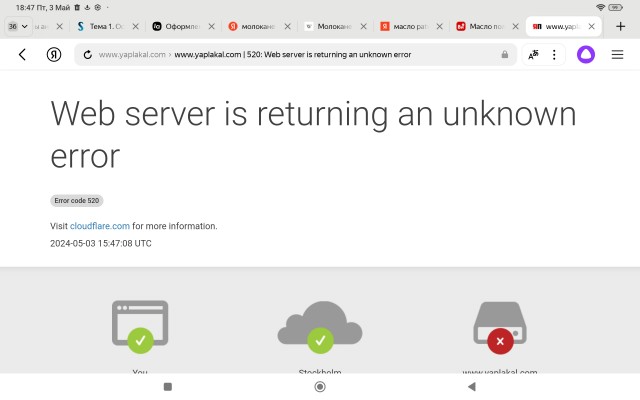Close the first 'молокане' tab

coord(288,27)
